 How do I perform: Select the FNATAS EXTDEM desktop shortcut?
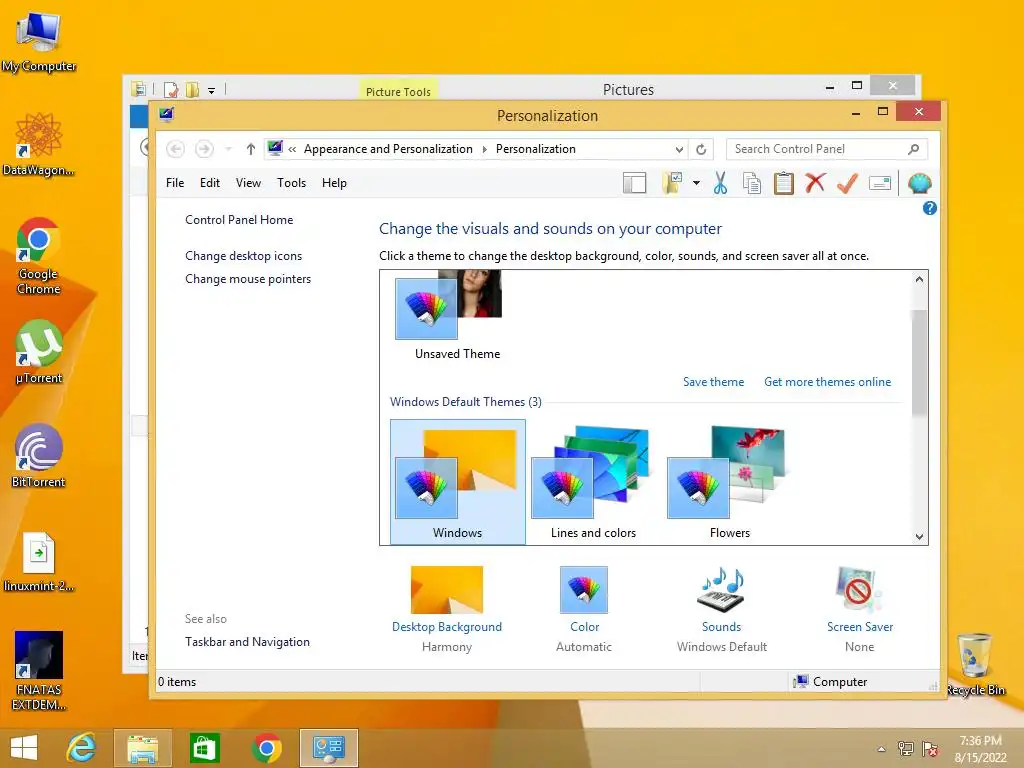tap(39, 671)
